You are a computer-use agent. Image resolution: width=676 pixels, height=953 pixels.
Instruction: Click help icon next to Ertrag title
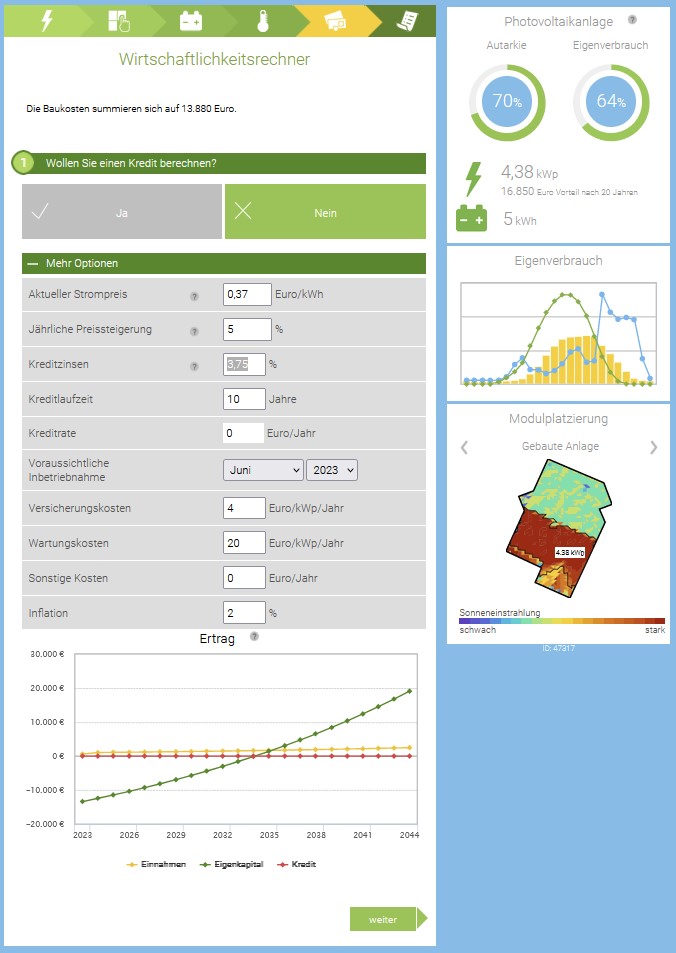254,637
